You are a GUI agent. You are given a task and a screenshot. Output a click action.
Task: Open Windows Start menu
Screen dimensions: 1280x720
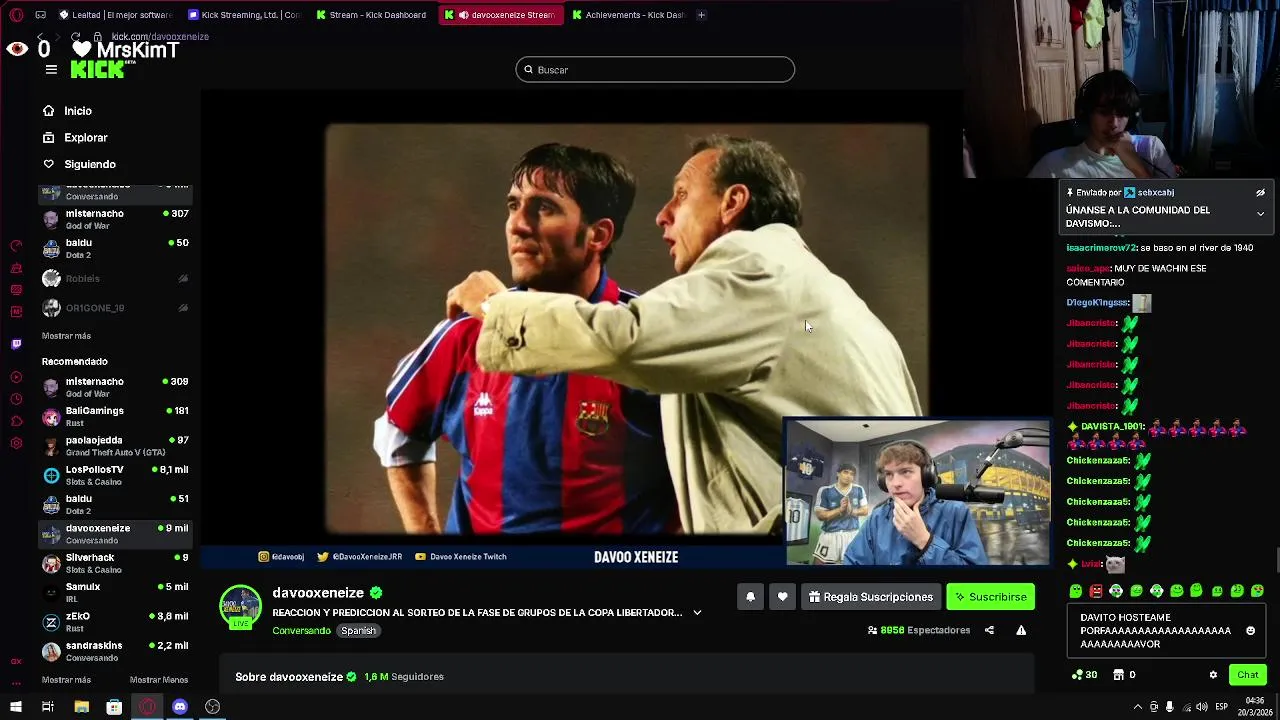pyautogui.click(x=16, y=707)
